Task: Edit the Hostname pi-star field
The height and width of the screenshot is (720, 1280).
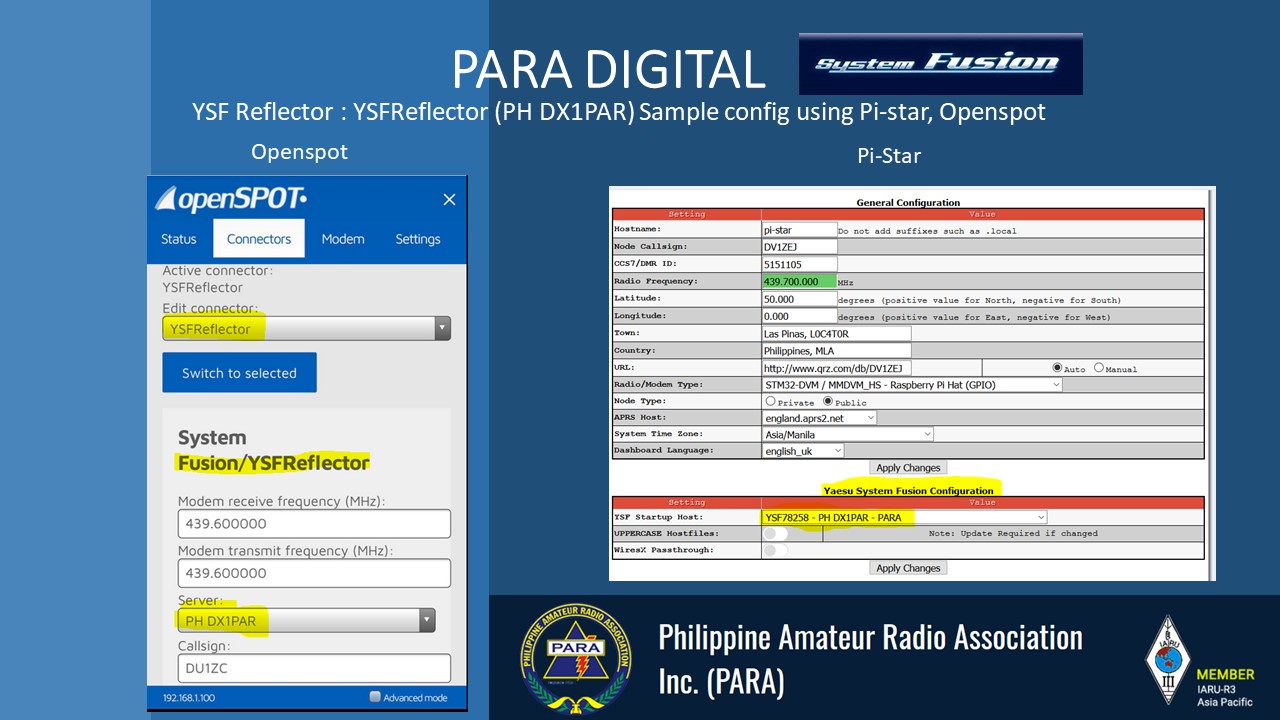Action: coord(799,230)
